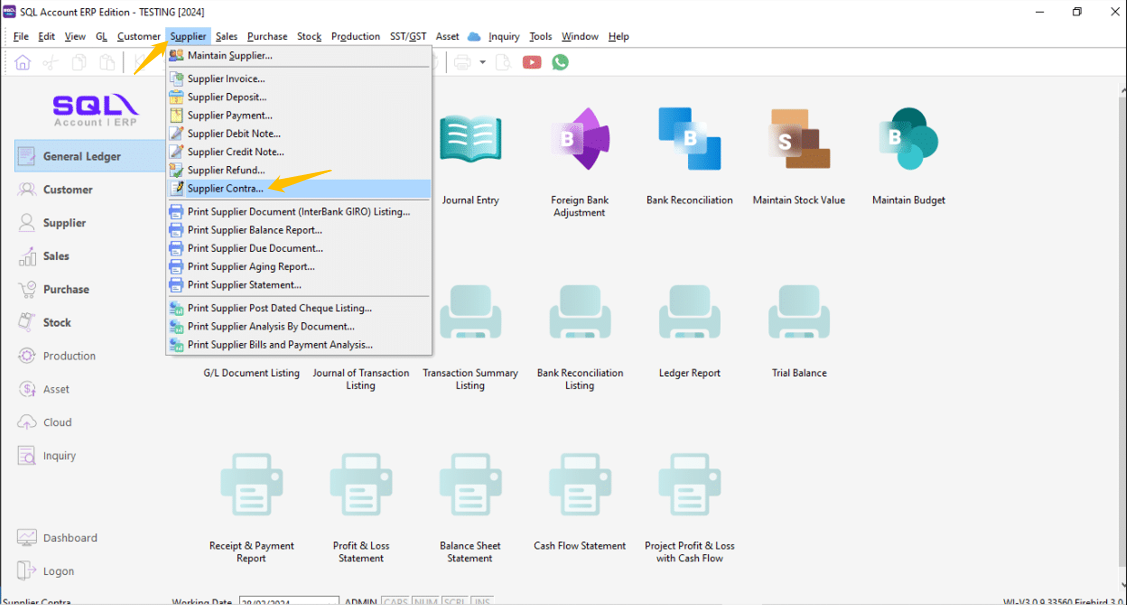The image size is (1127, 605).
Task: Open the Maintain Budget icon
Action: tap(908, 140)
